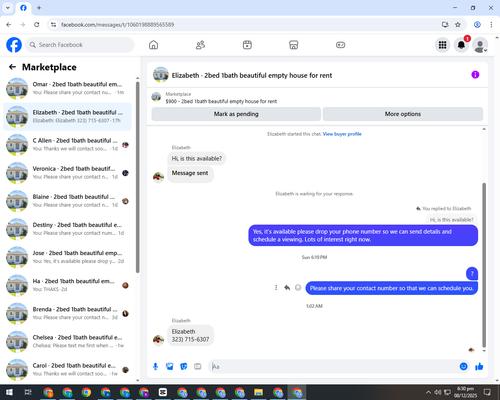The width and height of the screenshot is (500, 400).
Task: Click the browser address bar URL
Action: [117, 25]
